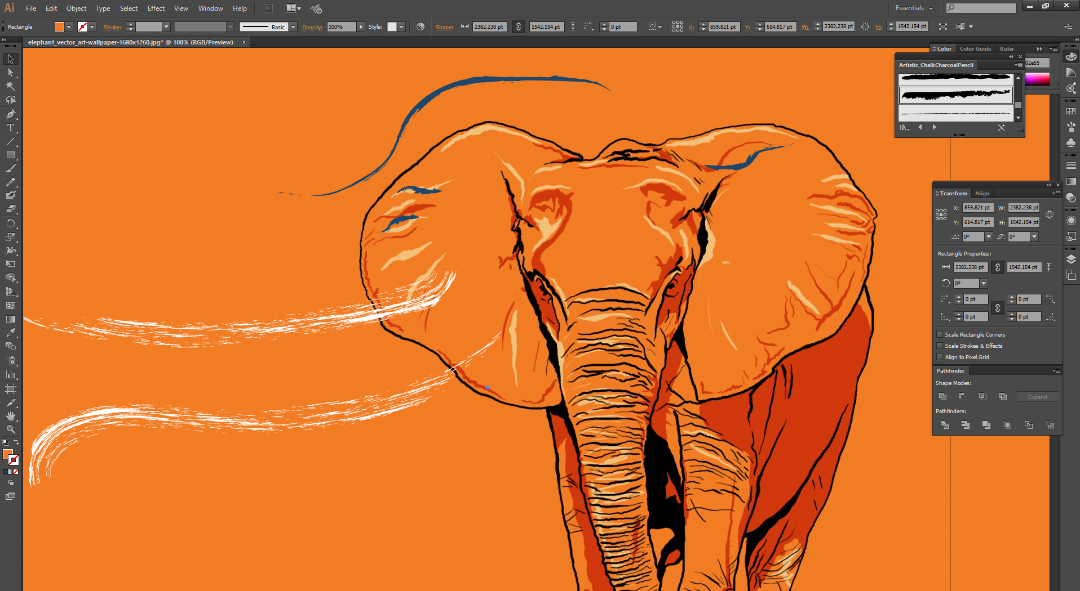Toggle Scale Strokes & Effects checkbox
This screenshot has width=1080, height=591.
pos(939,346)
